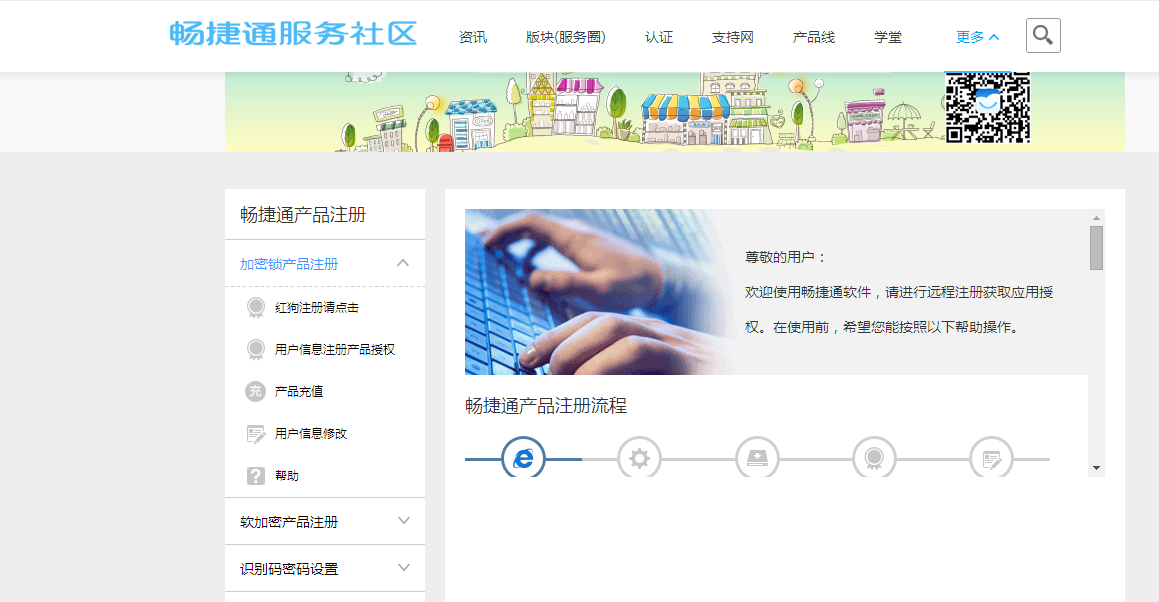Select the 加密锁产品注册 sidebar heading
The image size is (1159, 602).
[289, 264]
